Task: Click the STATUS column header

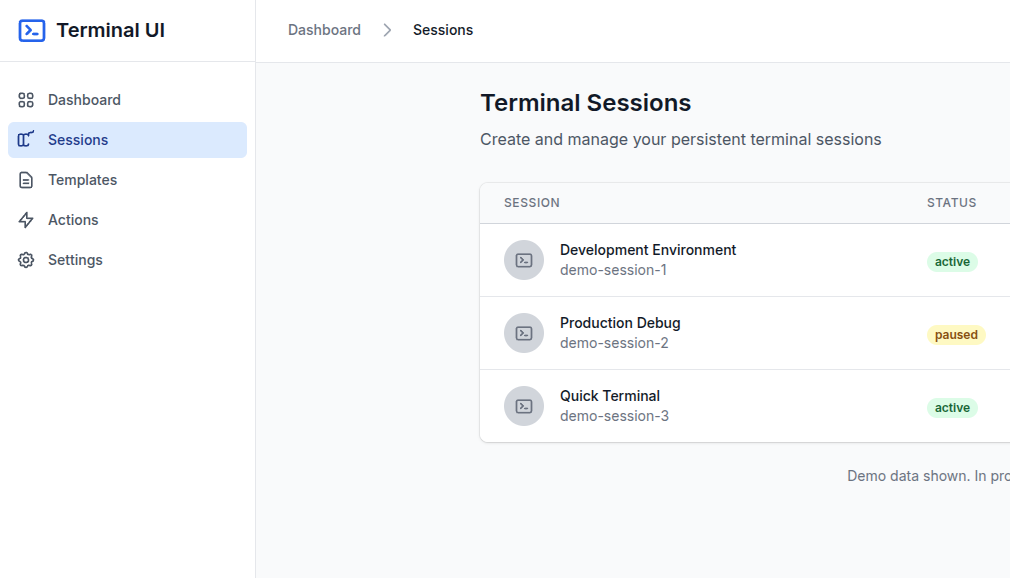Action: click(x=951, y=203)
